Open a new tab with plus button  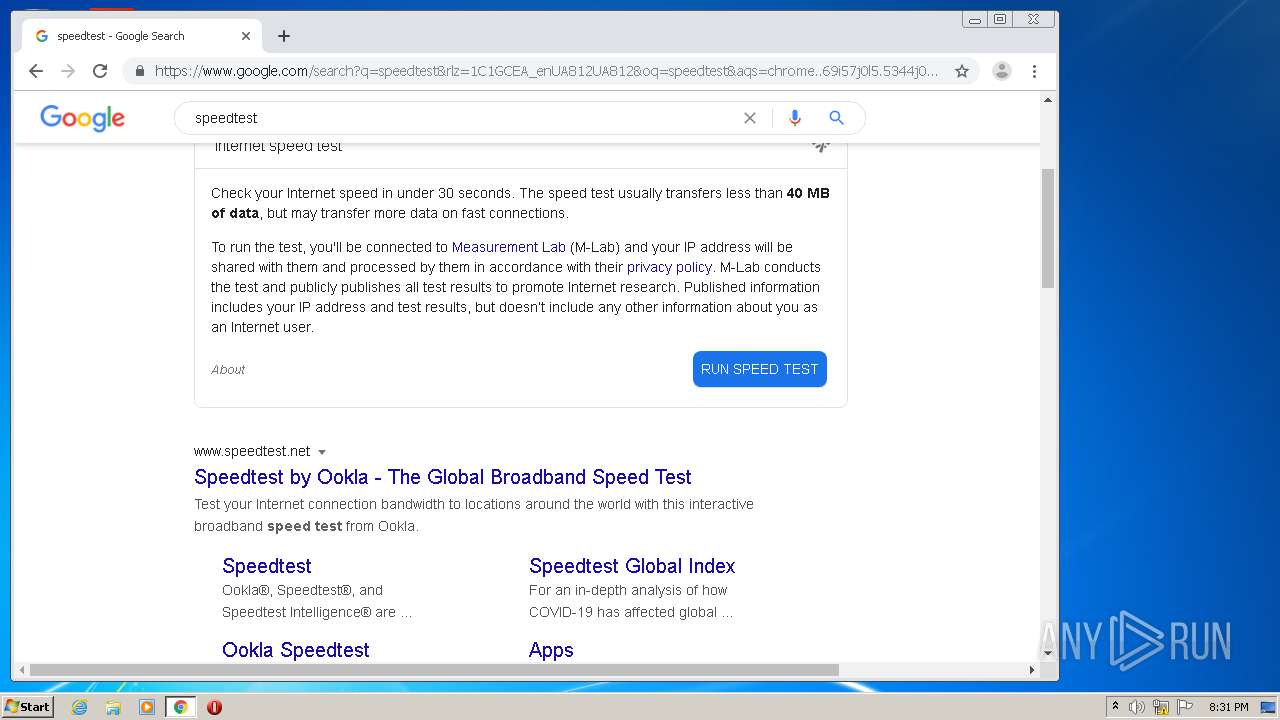(284, 36)
